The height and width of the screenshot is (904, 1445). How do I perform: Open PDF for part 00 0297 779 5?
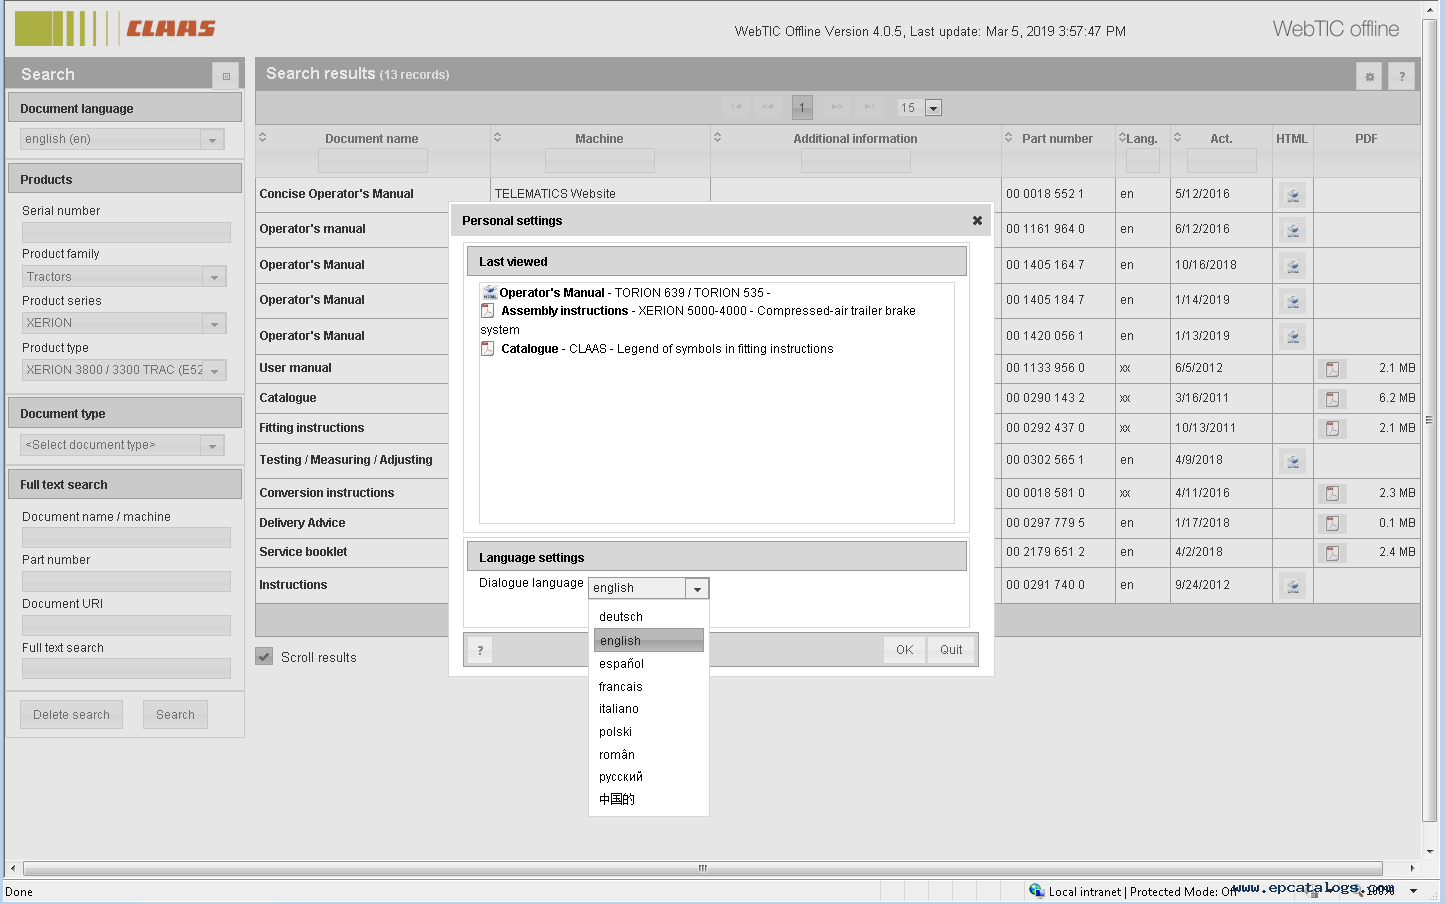(1332, 524)
